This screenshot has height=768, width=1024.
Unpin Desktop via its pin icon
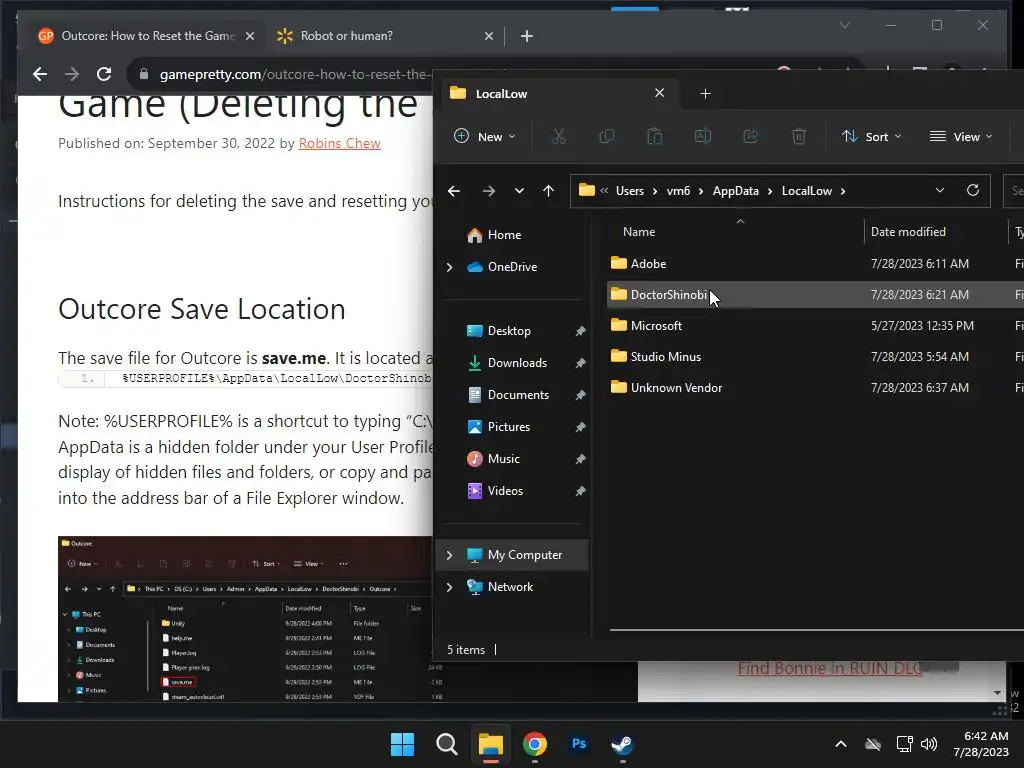[x=580, y=331]
